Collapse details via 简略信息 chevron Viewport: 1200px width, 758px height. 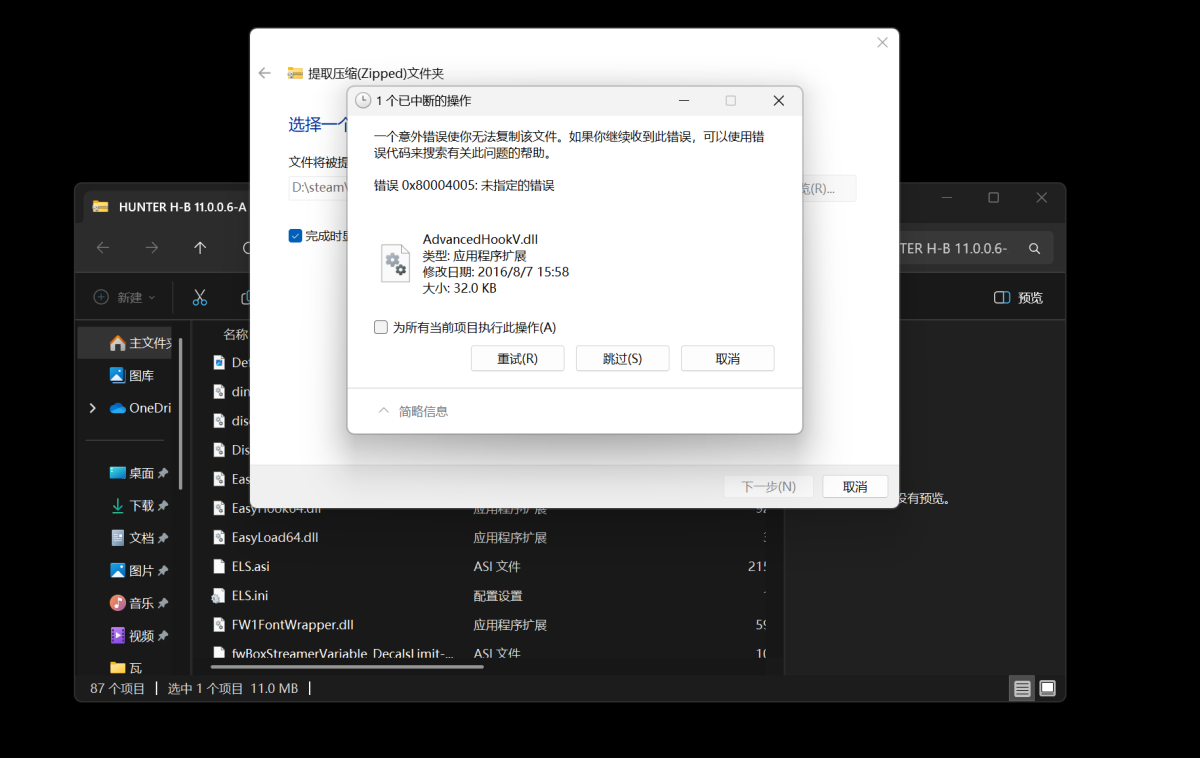383,411
